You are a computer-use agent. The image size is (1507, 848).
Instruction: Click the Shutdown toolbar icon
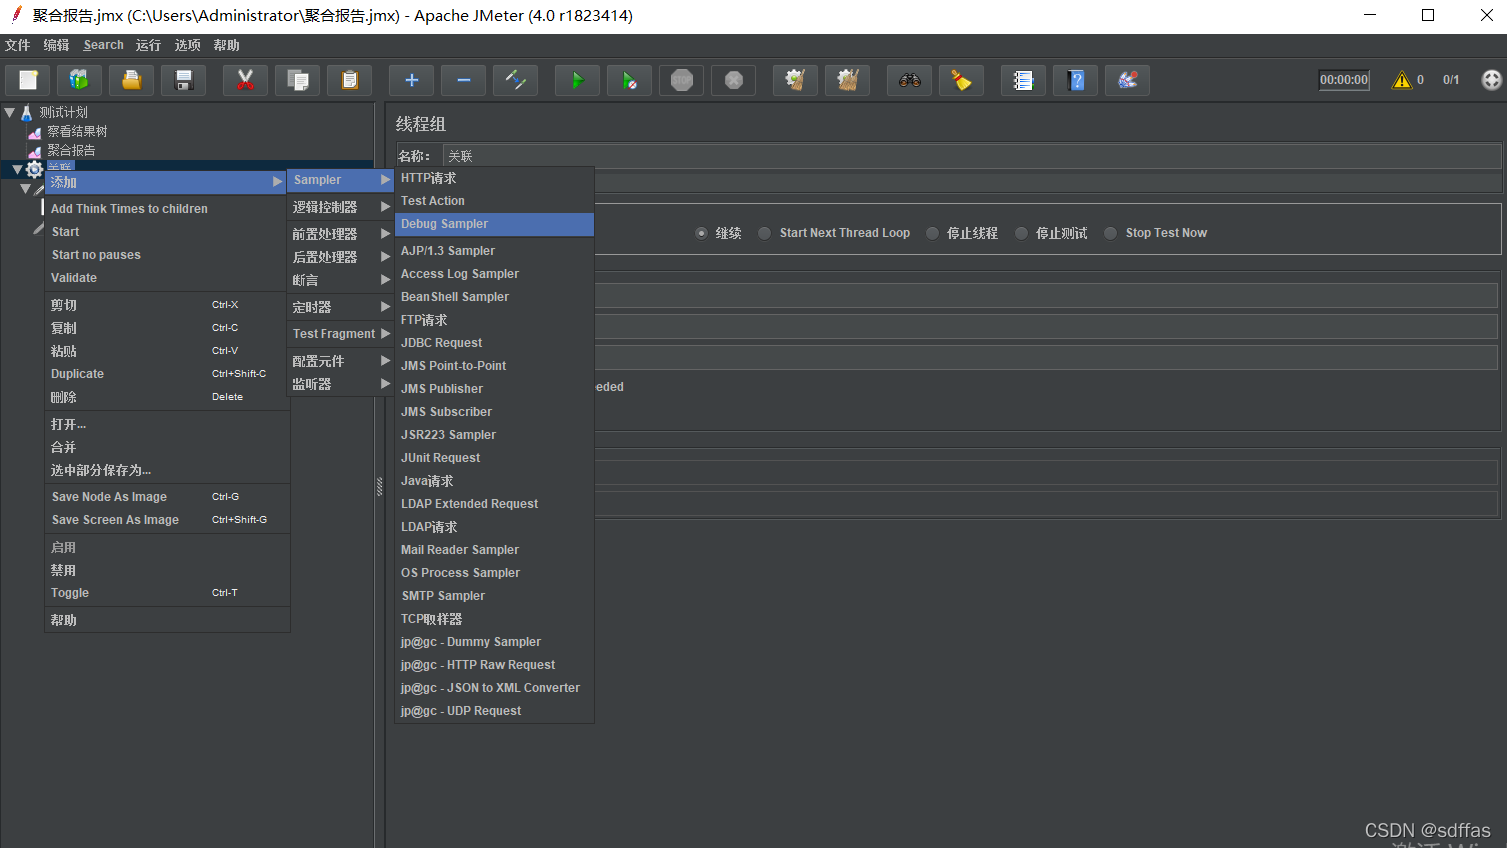tap(733, 80)
